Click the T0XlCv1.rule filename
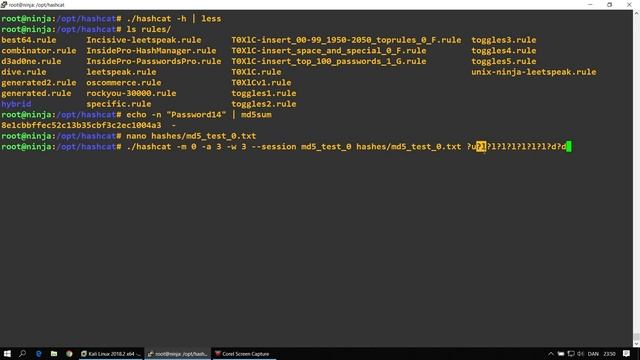Viewport: 640px width, 360px height. click(x=261, y=82)
